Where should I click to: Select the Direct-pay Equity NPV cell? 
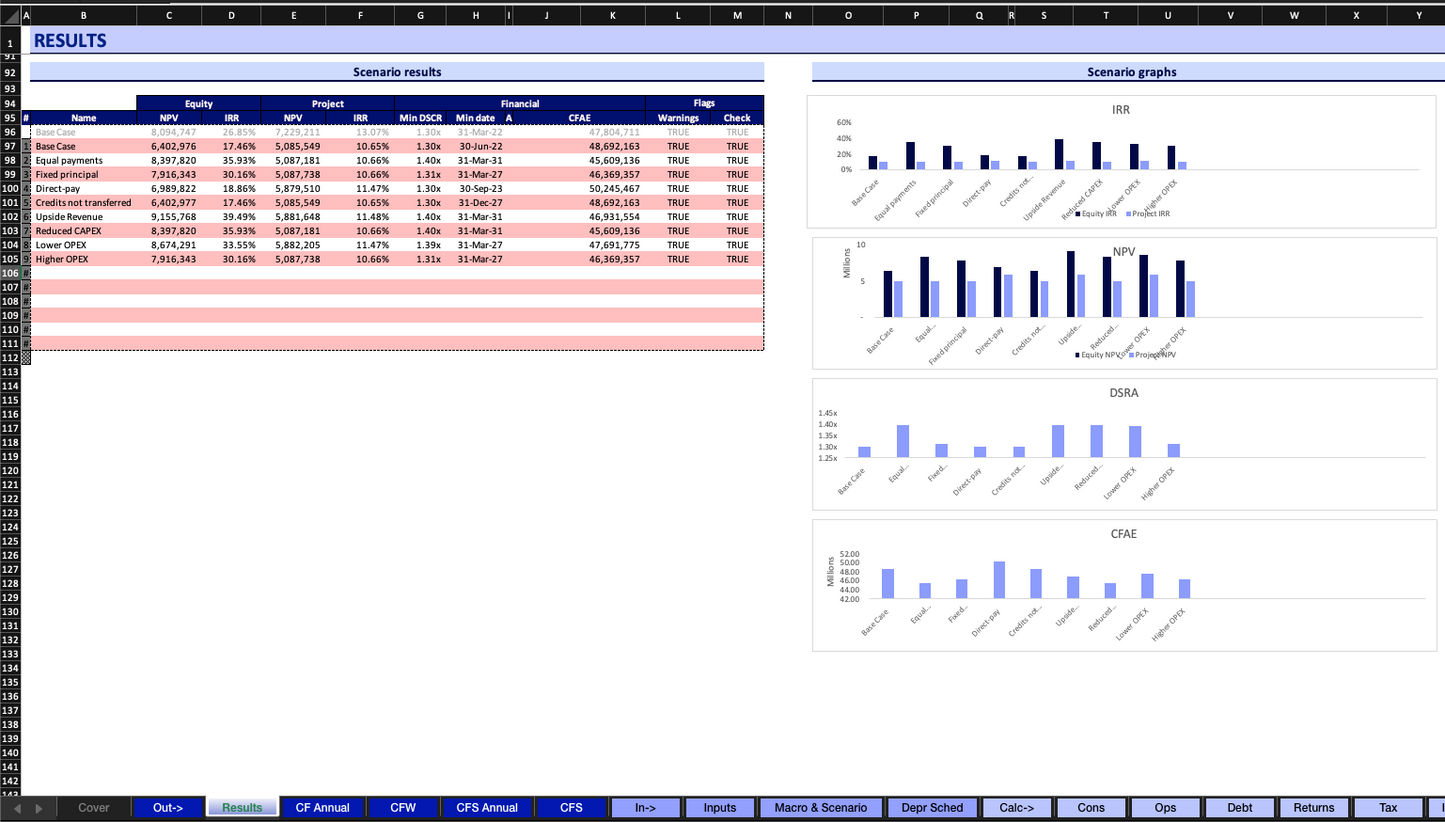pyautogui.click(x=173, y=188)
